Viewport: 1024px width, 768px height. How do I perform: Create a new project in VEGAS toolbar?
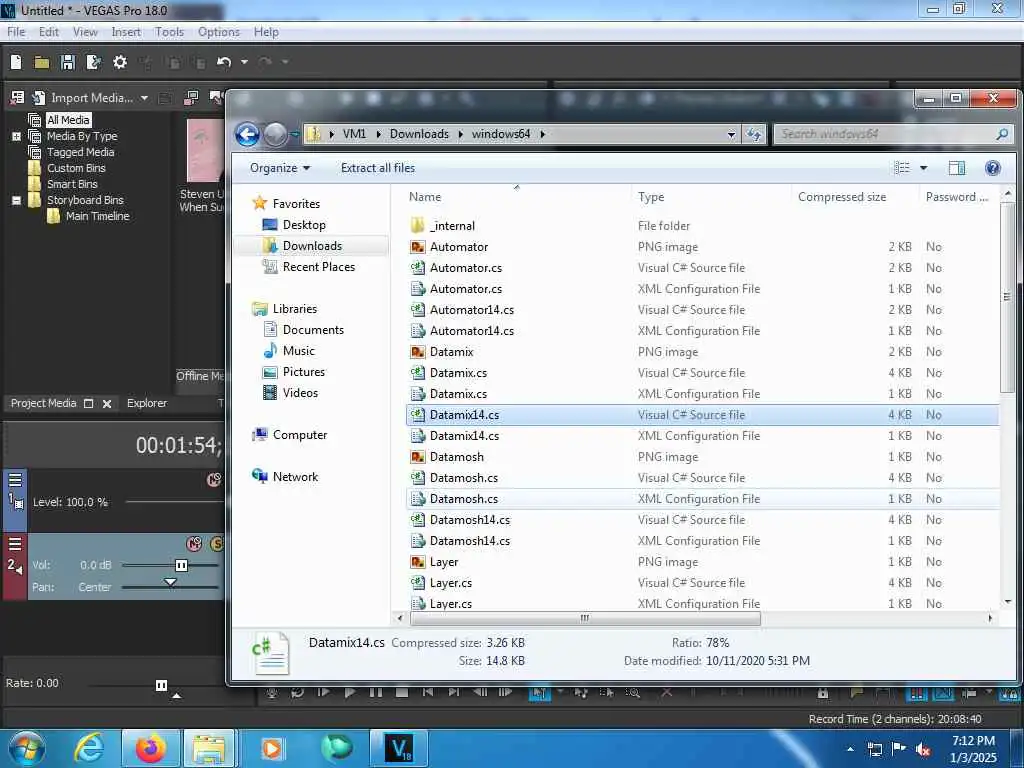[x=16, y=62]
